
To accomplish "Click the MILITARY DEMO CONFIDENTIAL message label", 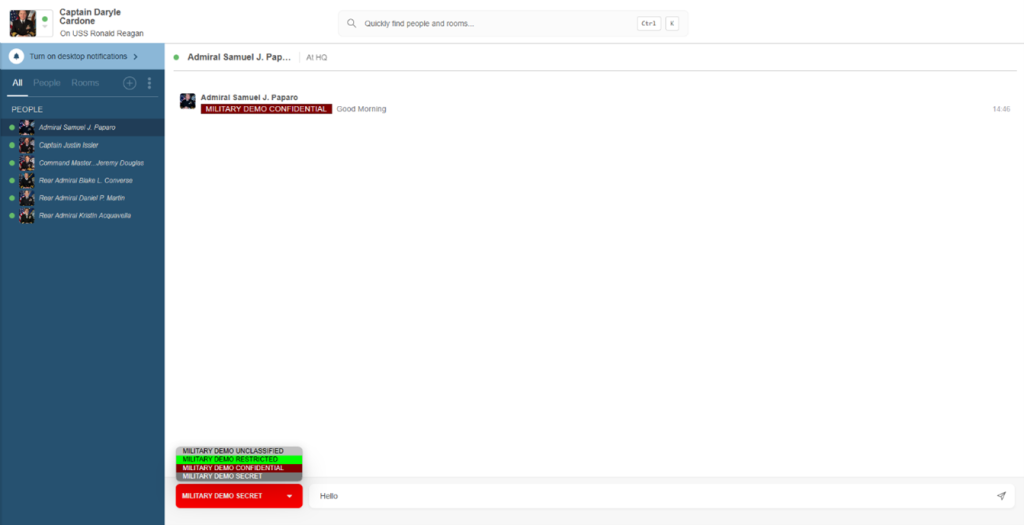I will [266, 109].
